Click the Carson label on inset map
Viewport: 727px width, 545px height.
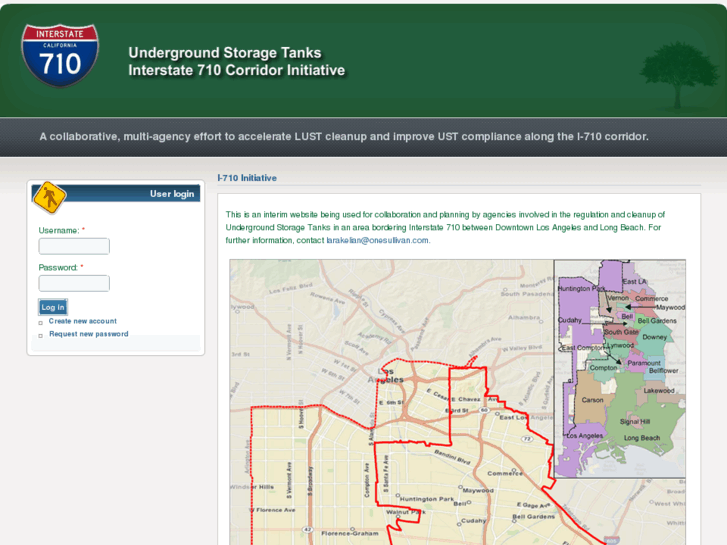(593, 400)
